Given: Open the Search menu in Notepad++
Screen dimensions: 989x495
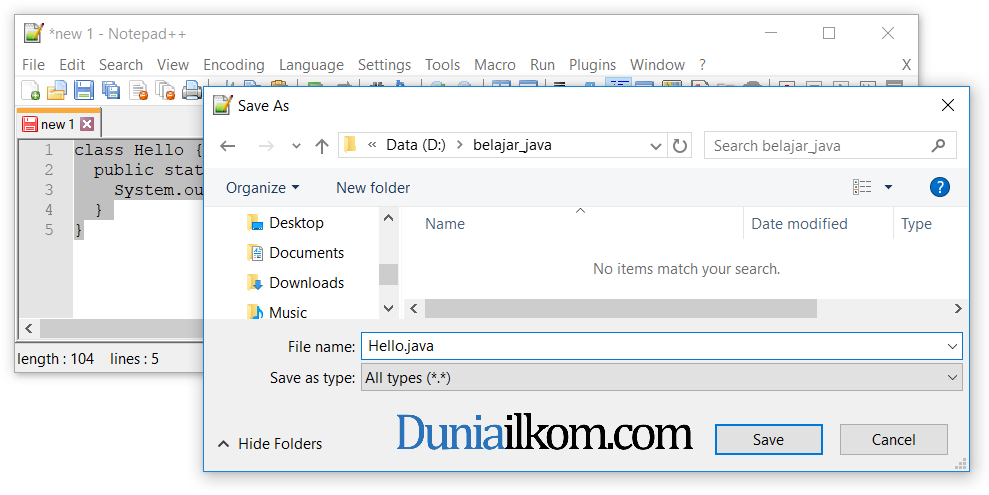Looking at the screenshot, I should pyautogui.click(x=120, y=65).
